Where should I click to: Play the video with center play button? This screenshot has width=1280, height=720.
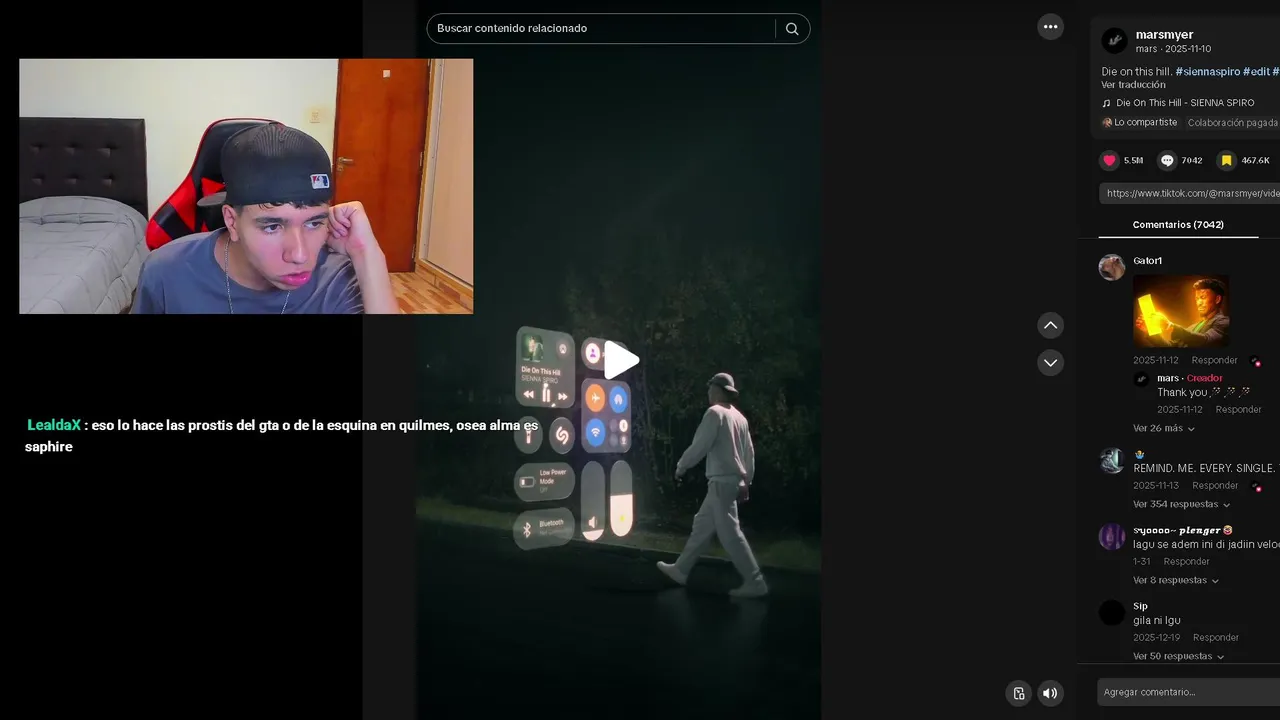pos(620,361)
